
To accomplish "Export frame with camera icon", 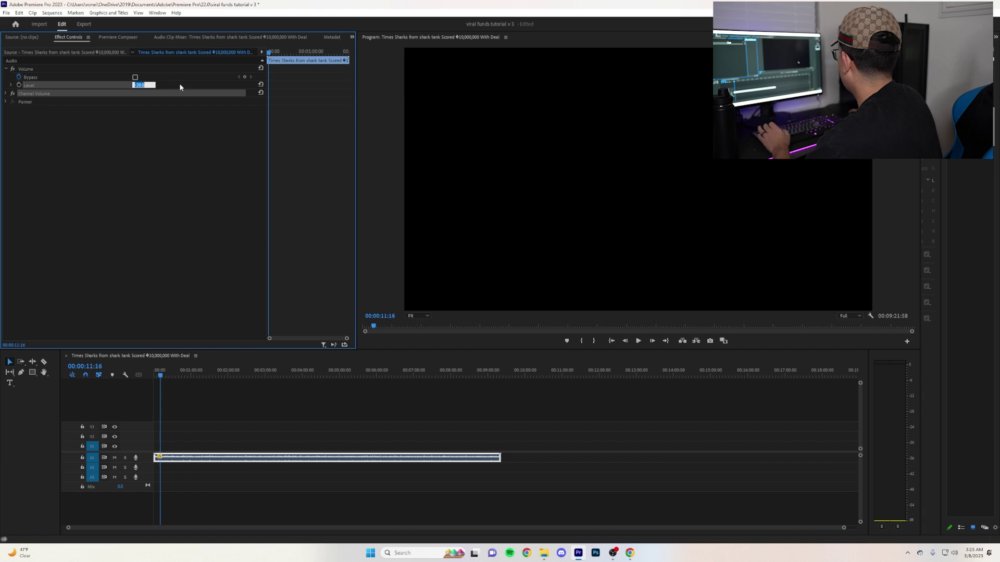I will pos(710,341).
